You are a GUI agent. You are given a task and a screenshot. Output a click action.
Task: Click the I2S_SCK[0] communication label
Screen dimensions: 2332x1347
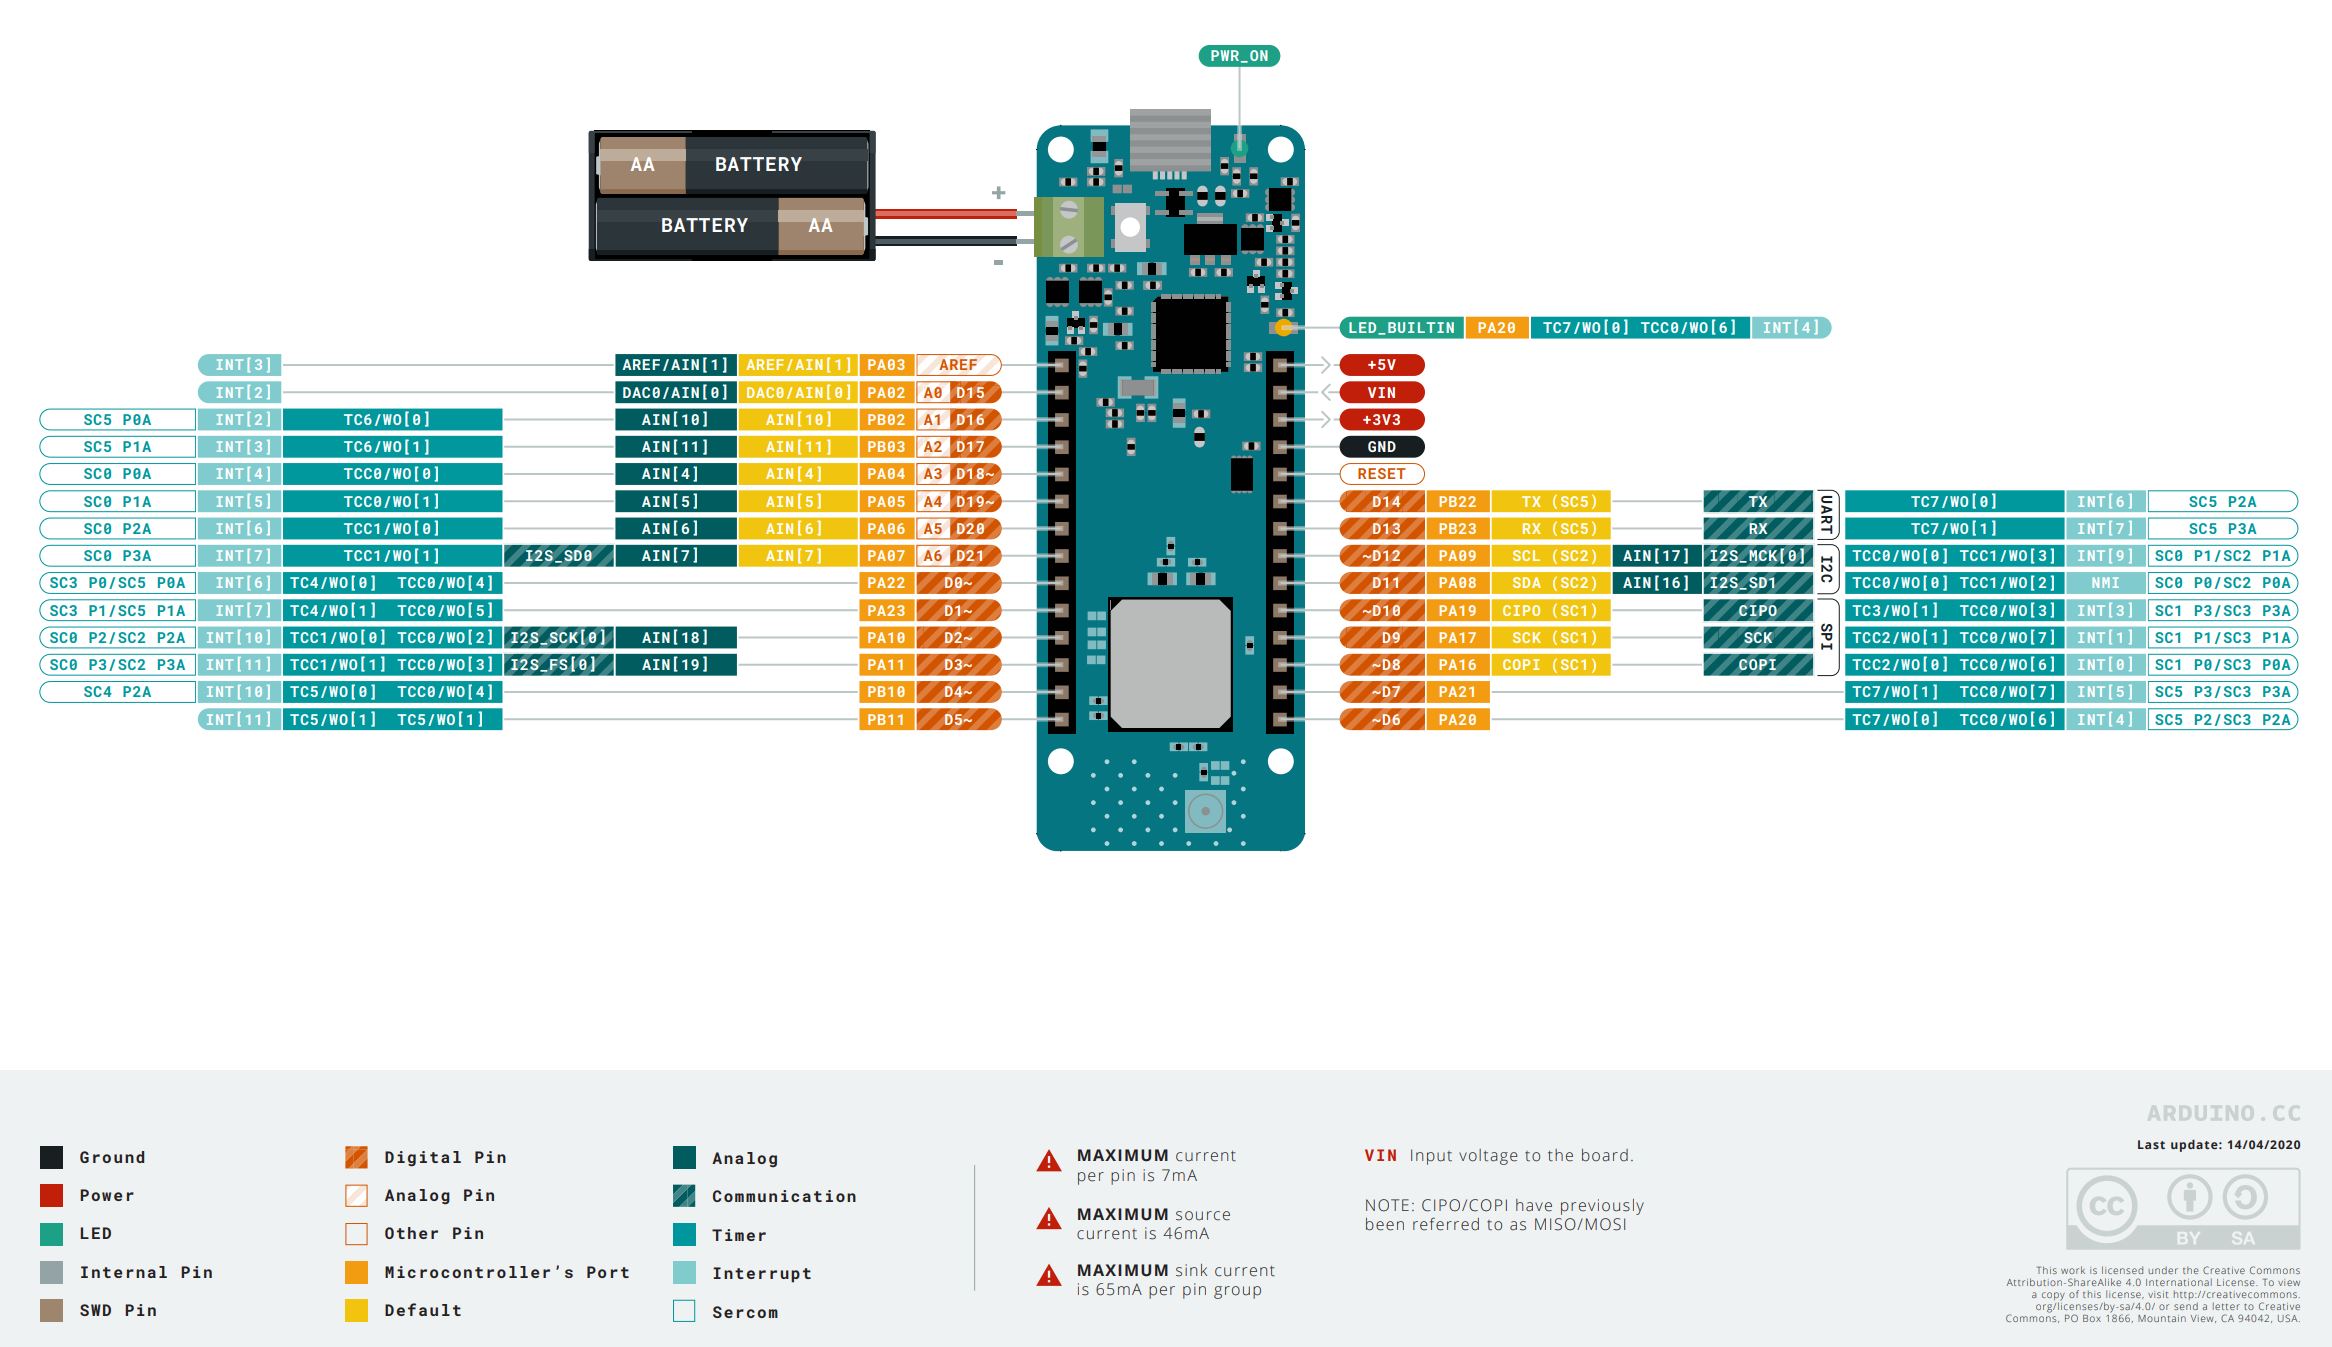tap(559, 638)
